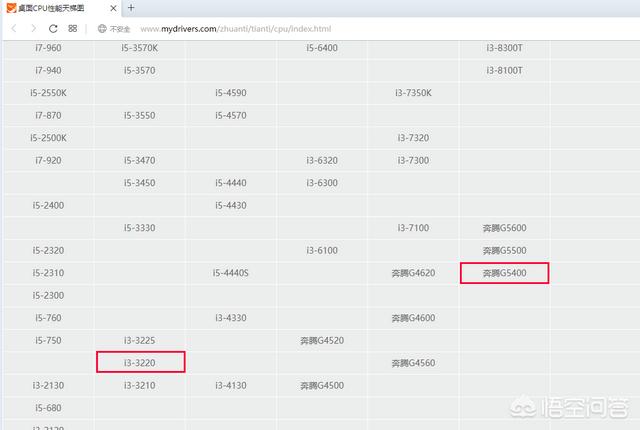Click cell i7-960
Viewport: 640px width, 430px height.
click(48, 48)
